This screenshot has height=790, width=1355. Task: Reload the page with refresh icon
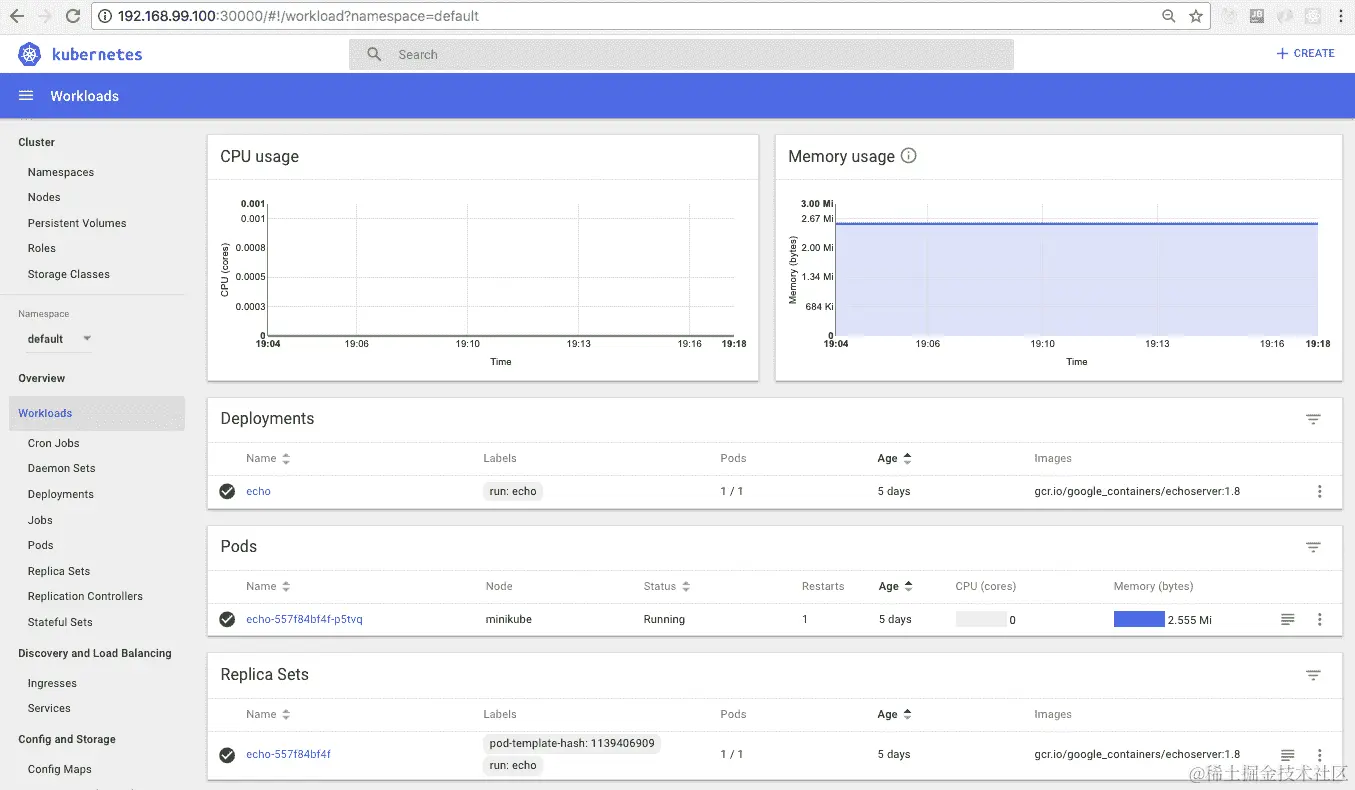[x=72, y=16]
